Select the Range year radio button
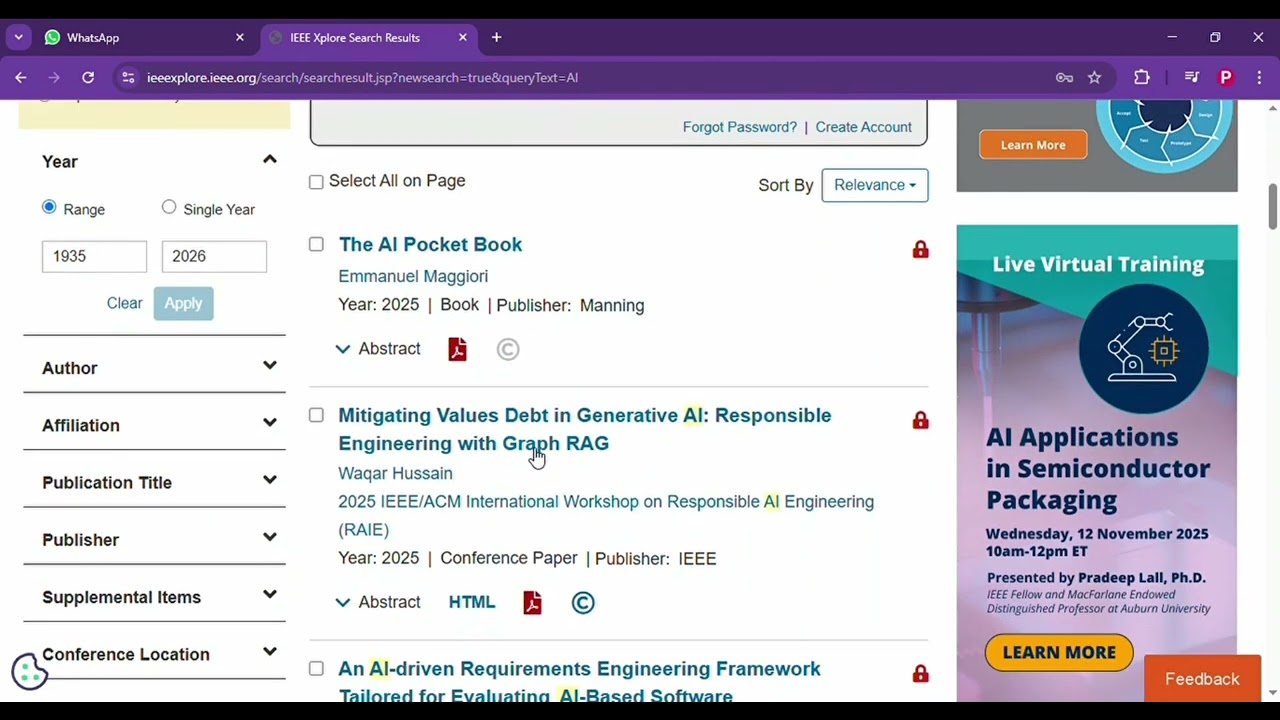 coord(49,207)
